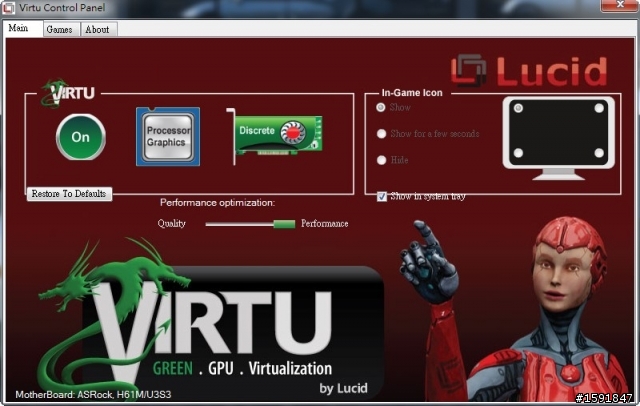Select the Hide in-game icon radio
Image resolution: width=640 pixels, height=406 pixels.
click(x=381, y=160)
